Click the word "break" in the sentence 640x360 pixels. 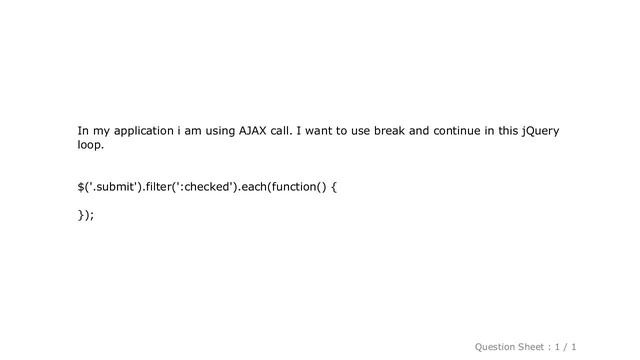(389, 131)
